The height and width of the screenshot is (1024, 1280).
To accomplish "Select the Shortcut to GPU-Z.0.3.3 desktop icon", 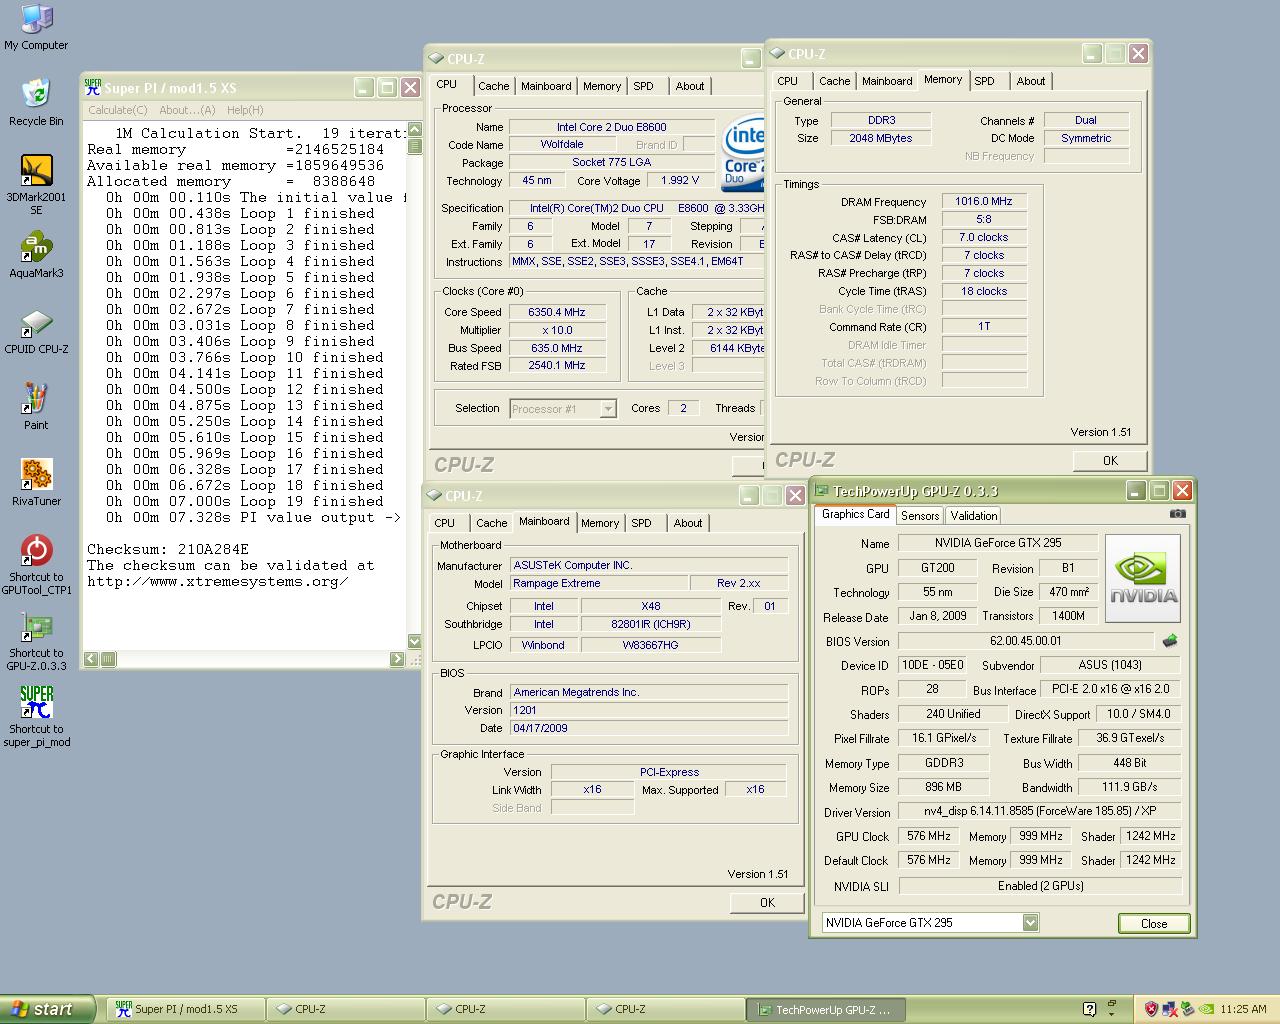I will (36, 641).
